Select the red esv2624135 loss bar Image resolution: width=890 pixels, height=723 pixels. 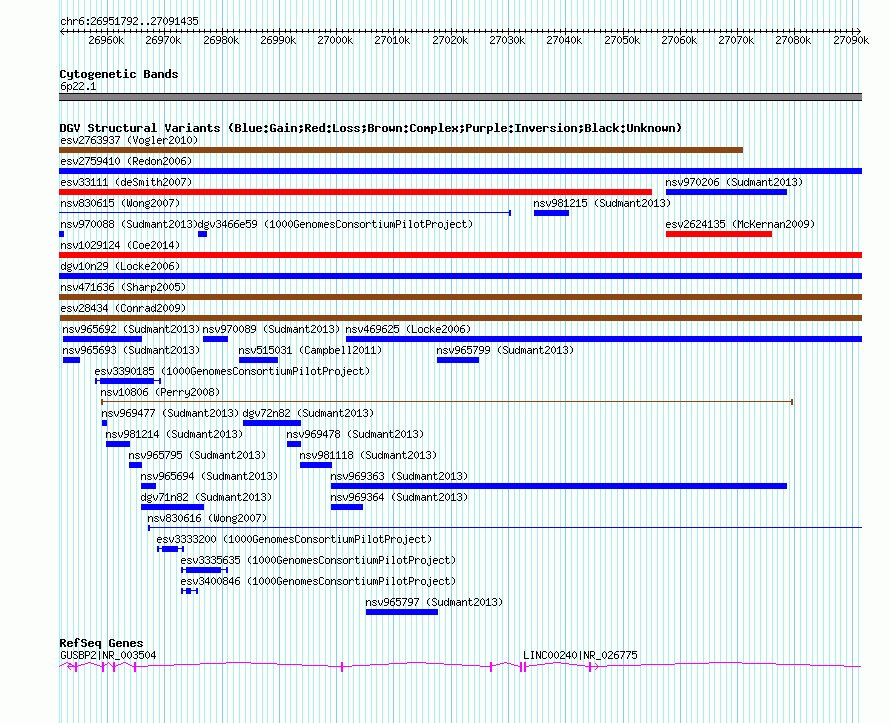click(719, 234)
